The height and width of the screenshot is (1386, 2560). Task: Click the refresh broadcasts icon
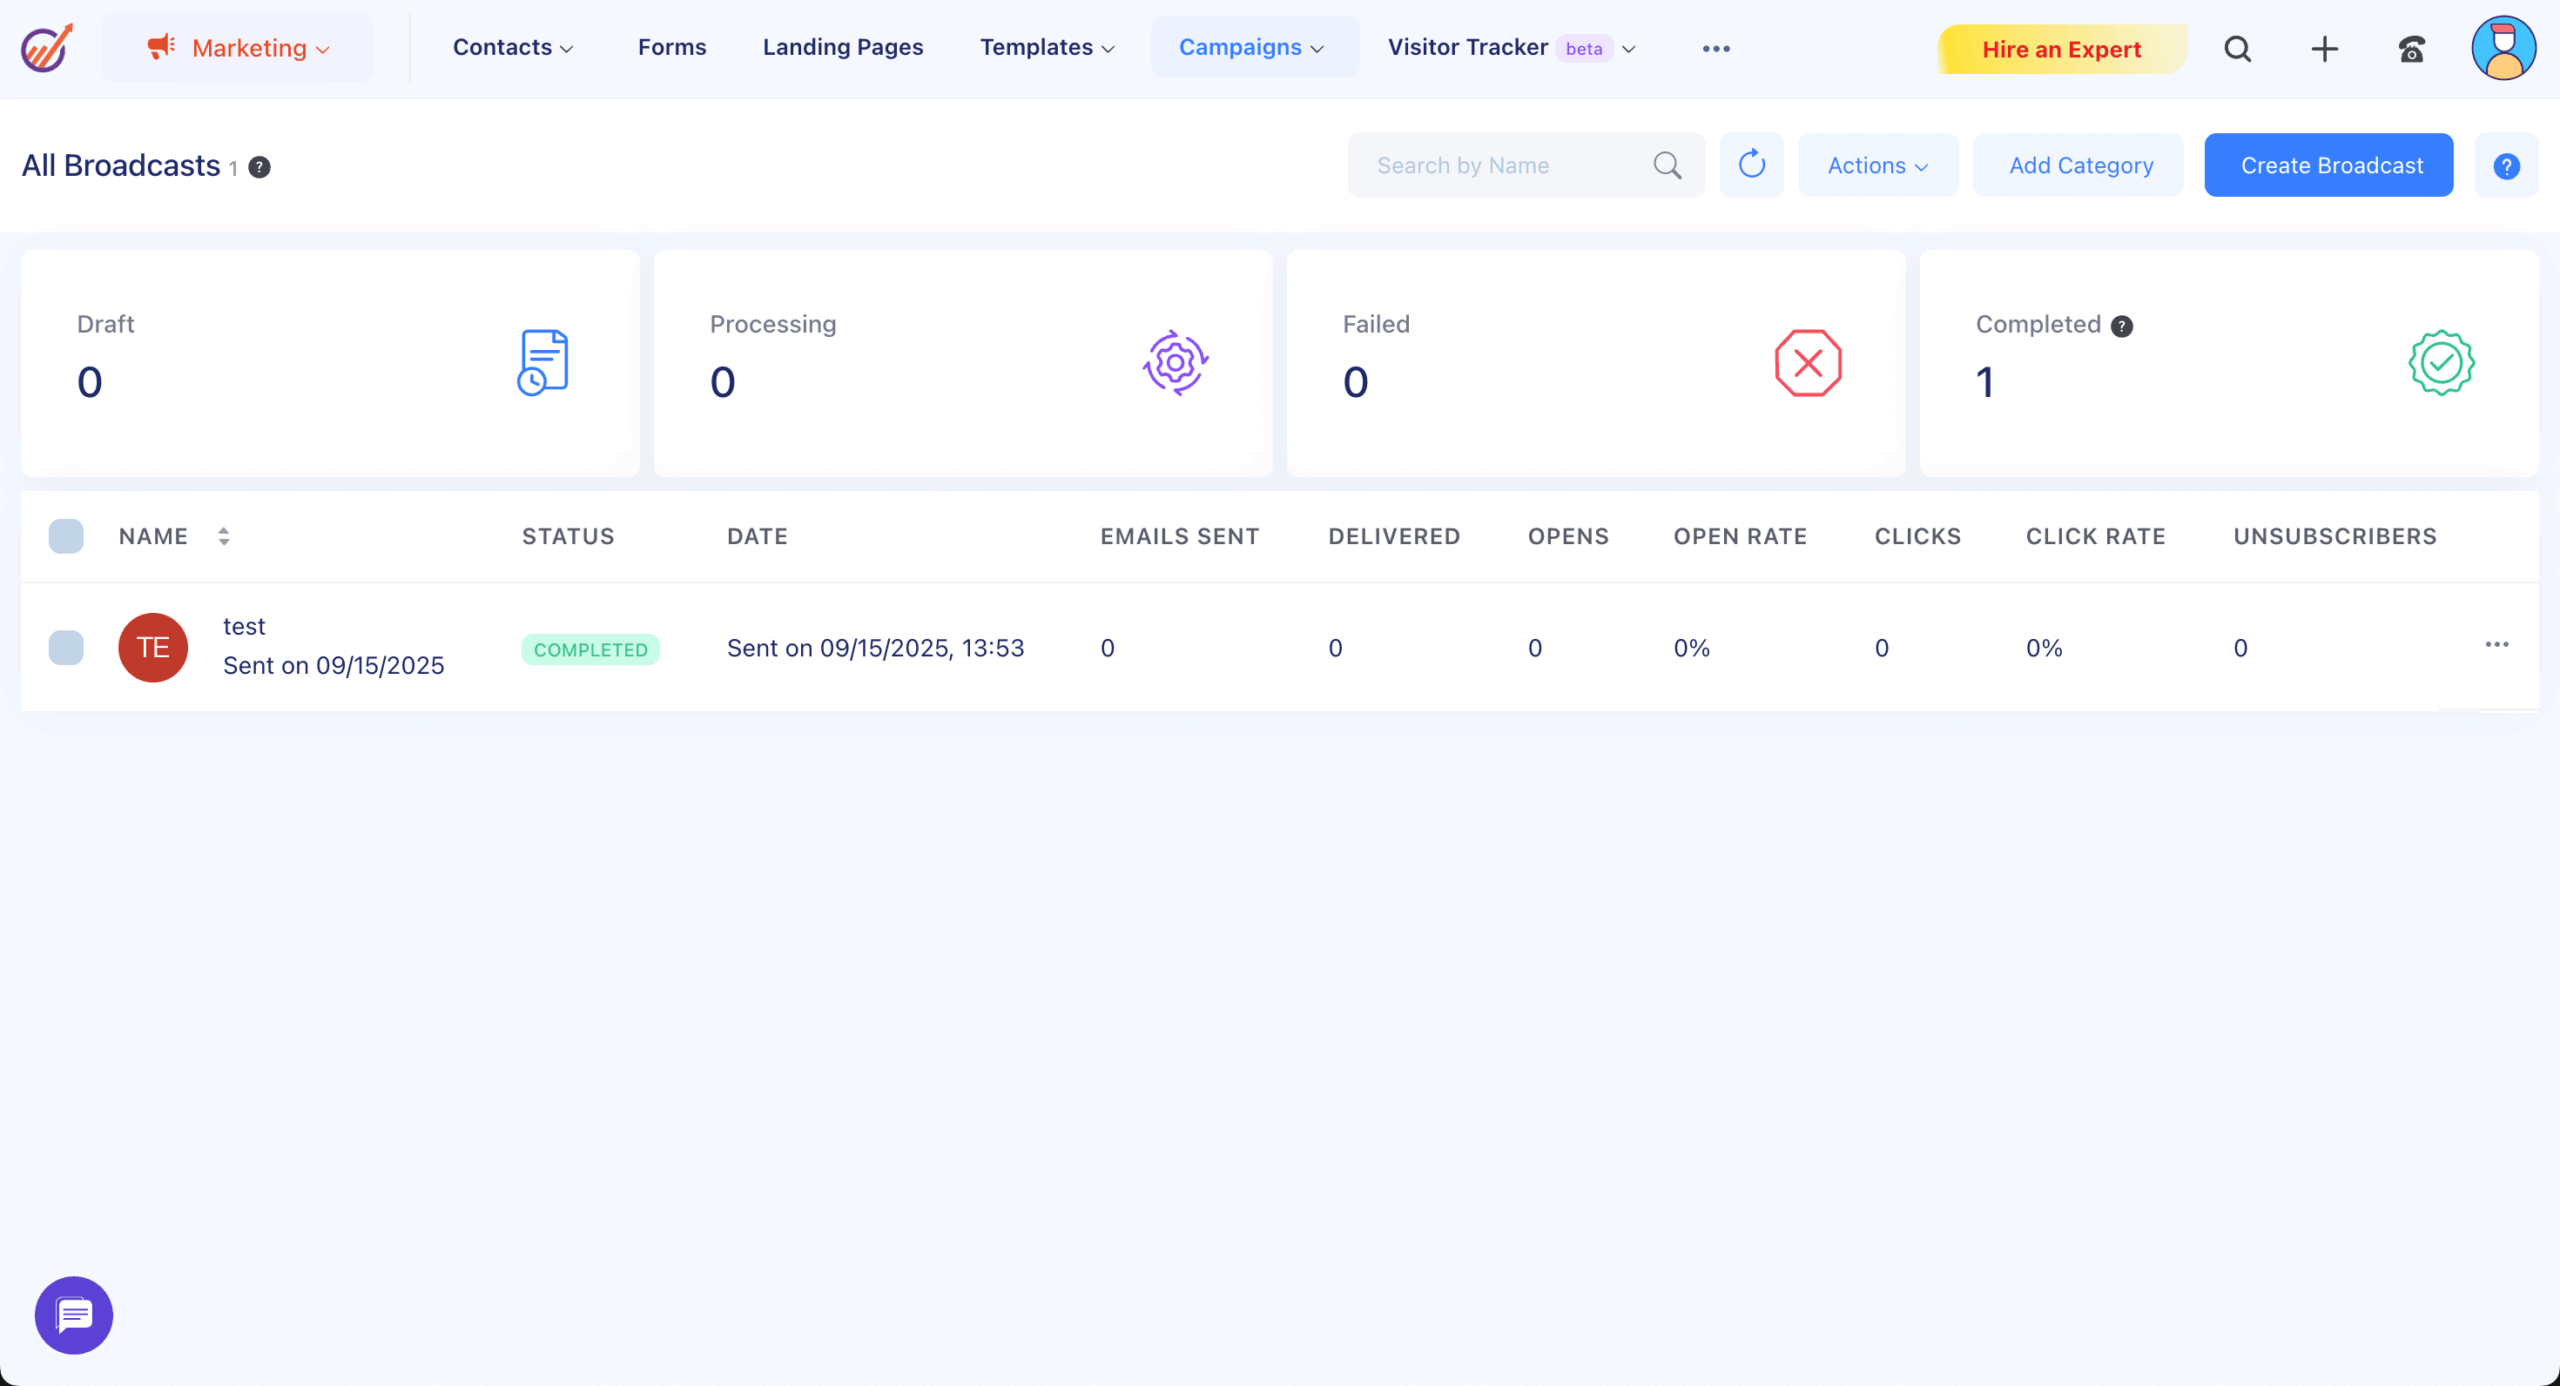[x=1751, y=165]
